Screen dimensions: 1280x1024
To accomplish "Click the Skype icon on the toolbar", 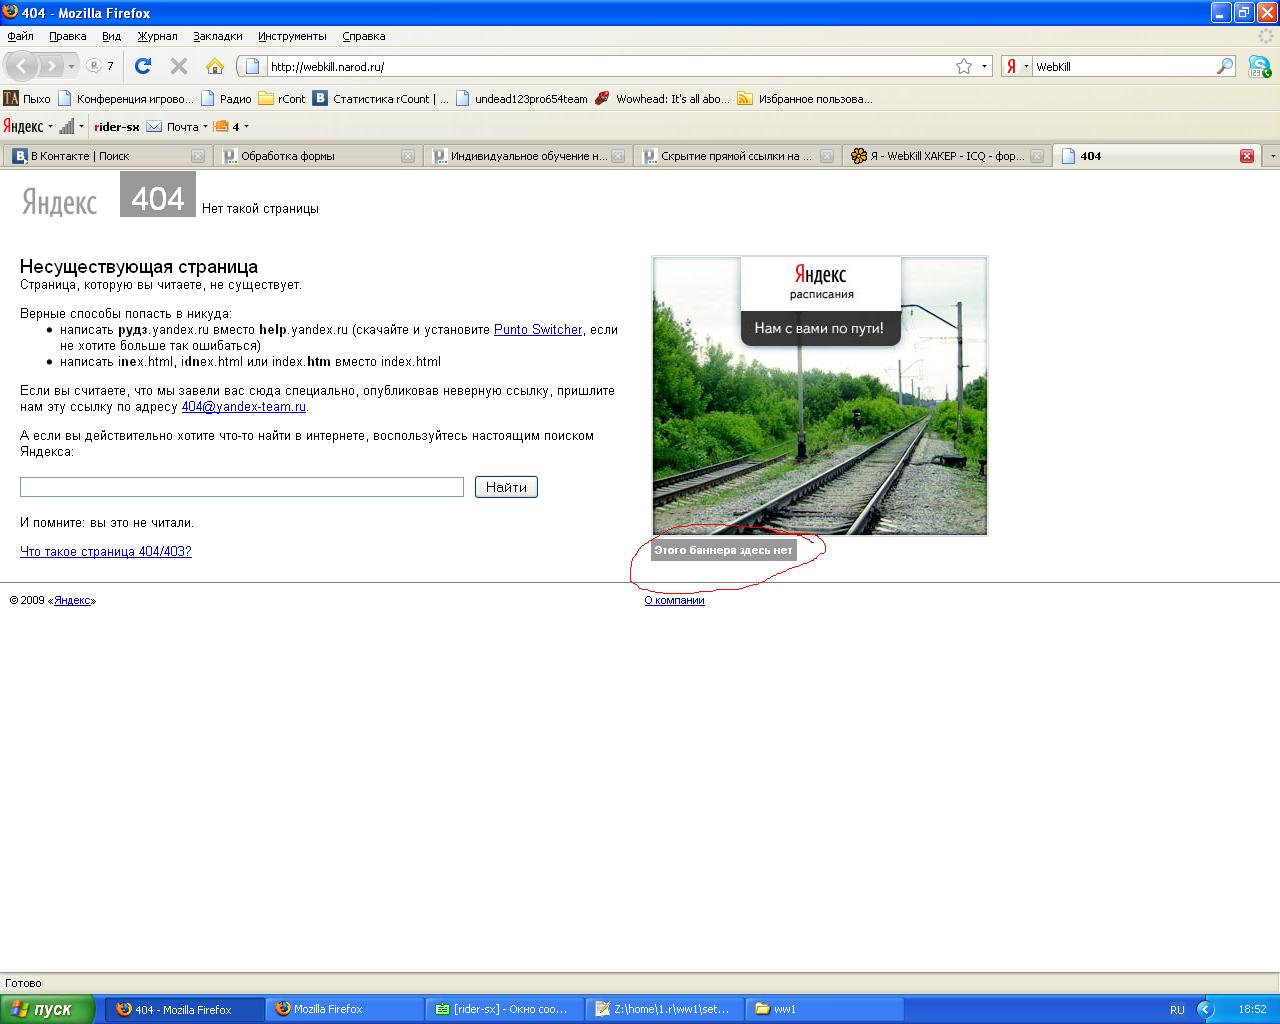I will click(1258, 67).
